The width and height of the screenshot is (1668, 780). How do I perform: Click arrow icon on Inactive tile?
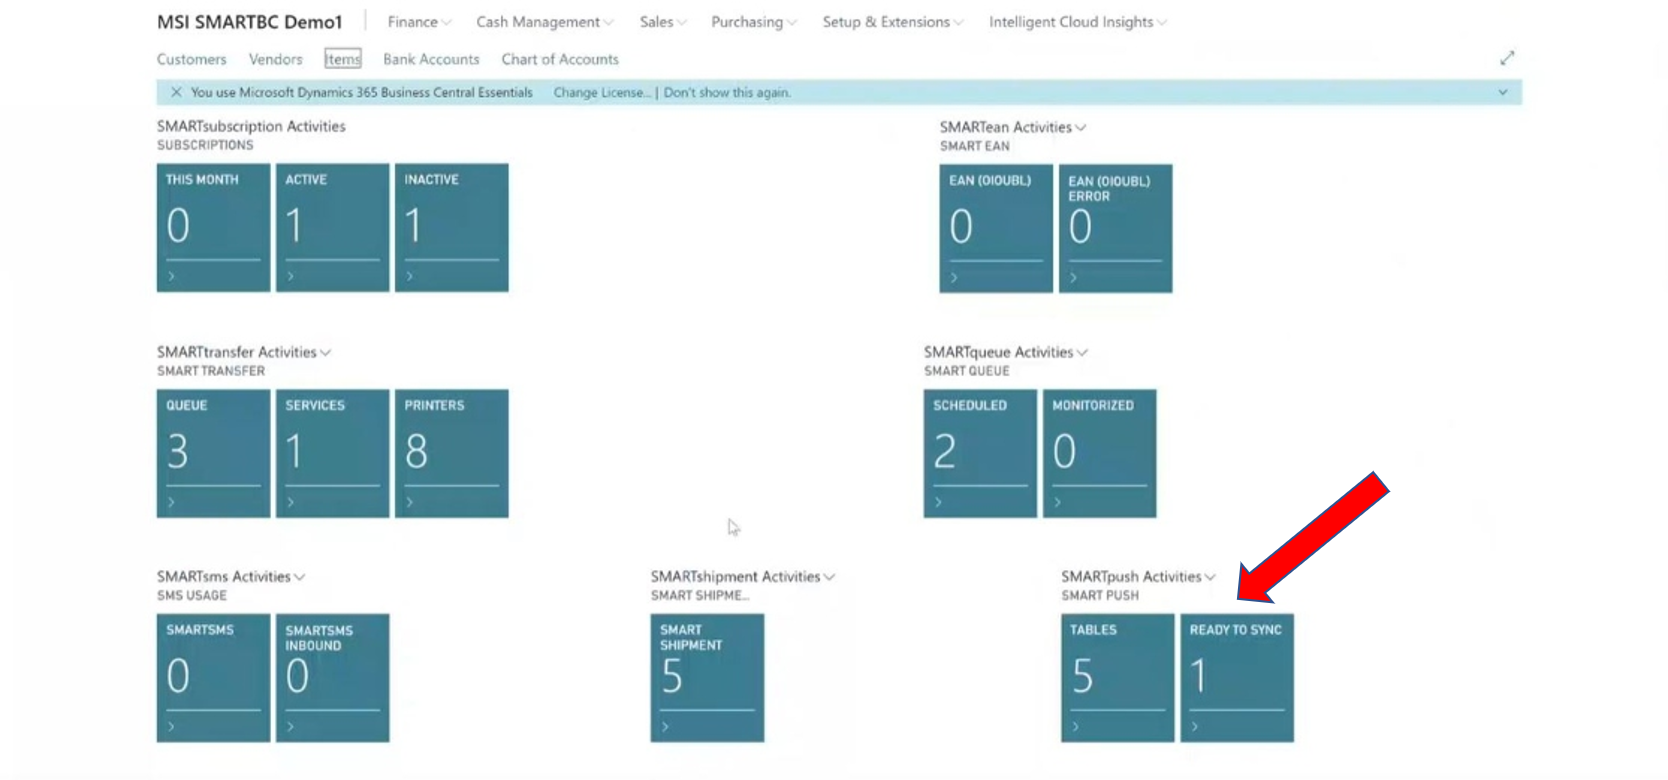409,277
